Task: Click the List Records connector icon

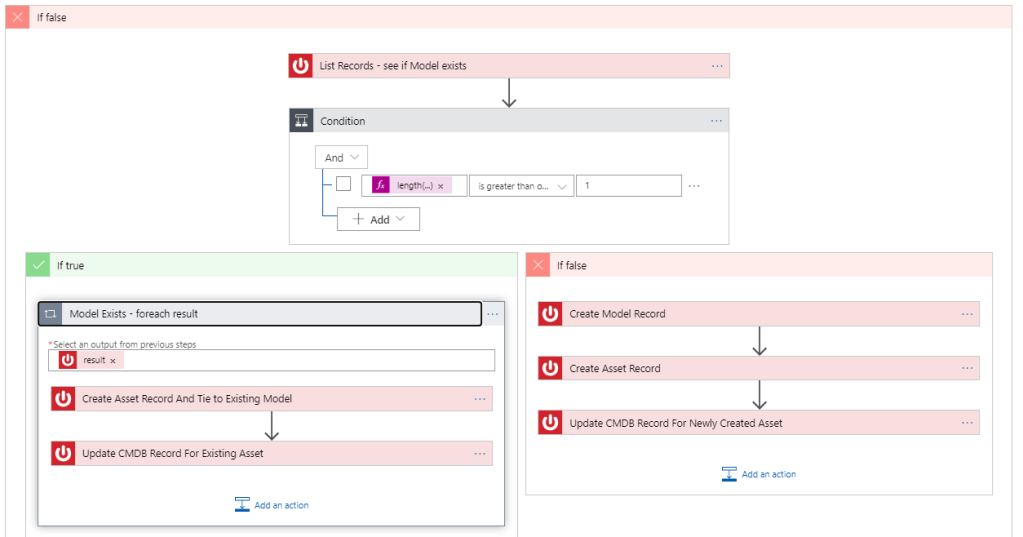Action: [301, 66]
